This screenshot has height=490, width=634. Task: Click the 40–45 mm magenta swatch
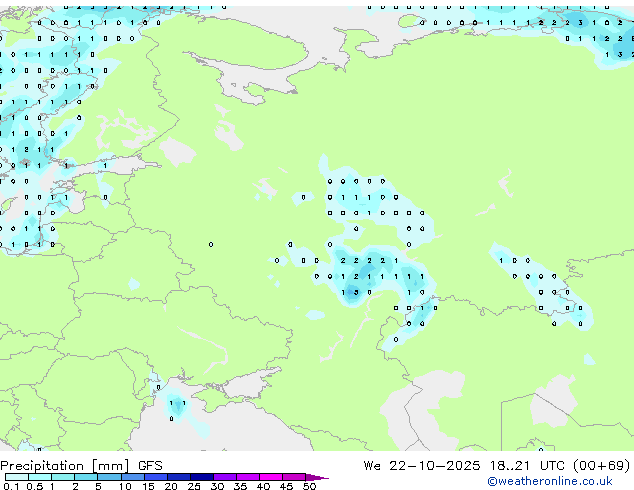[x=271, y=477]
